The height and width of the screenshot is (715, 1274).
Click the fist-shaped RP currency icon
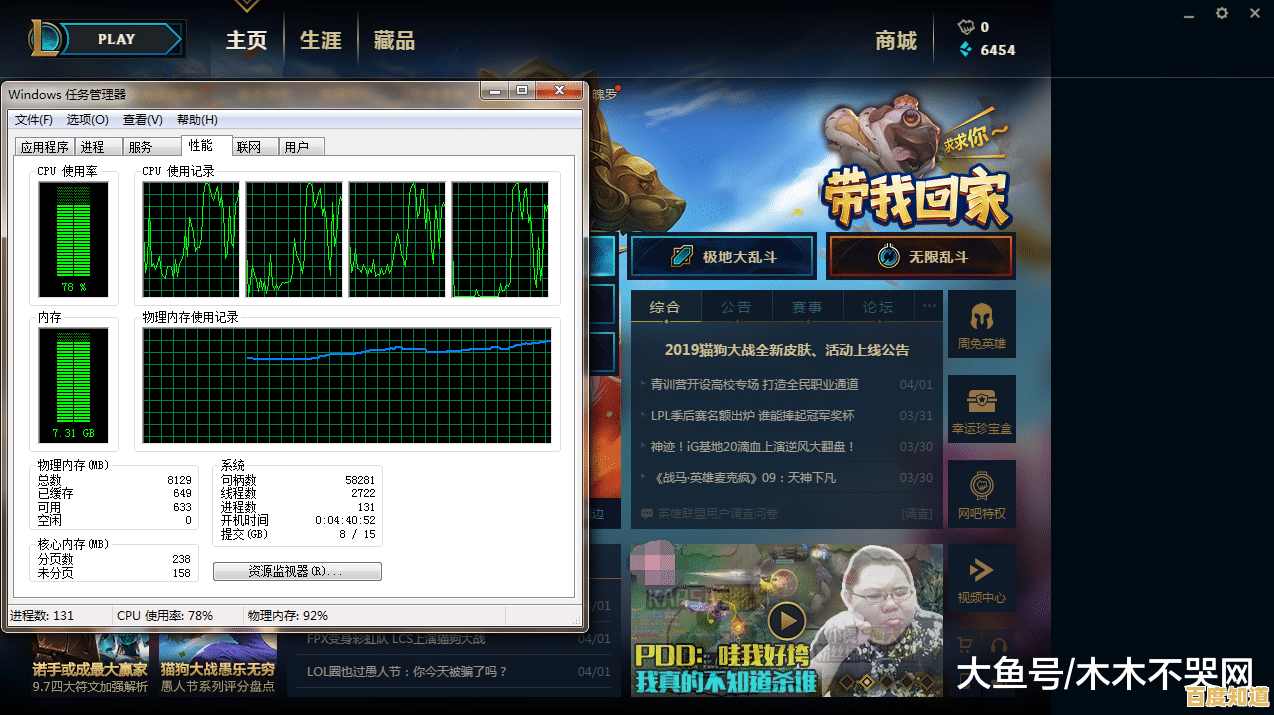click(965, 26)
